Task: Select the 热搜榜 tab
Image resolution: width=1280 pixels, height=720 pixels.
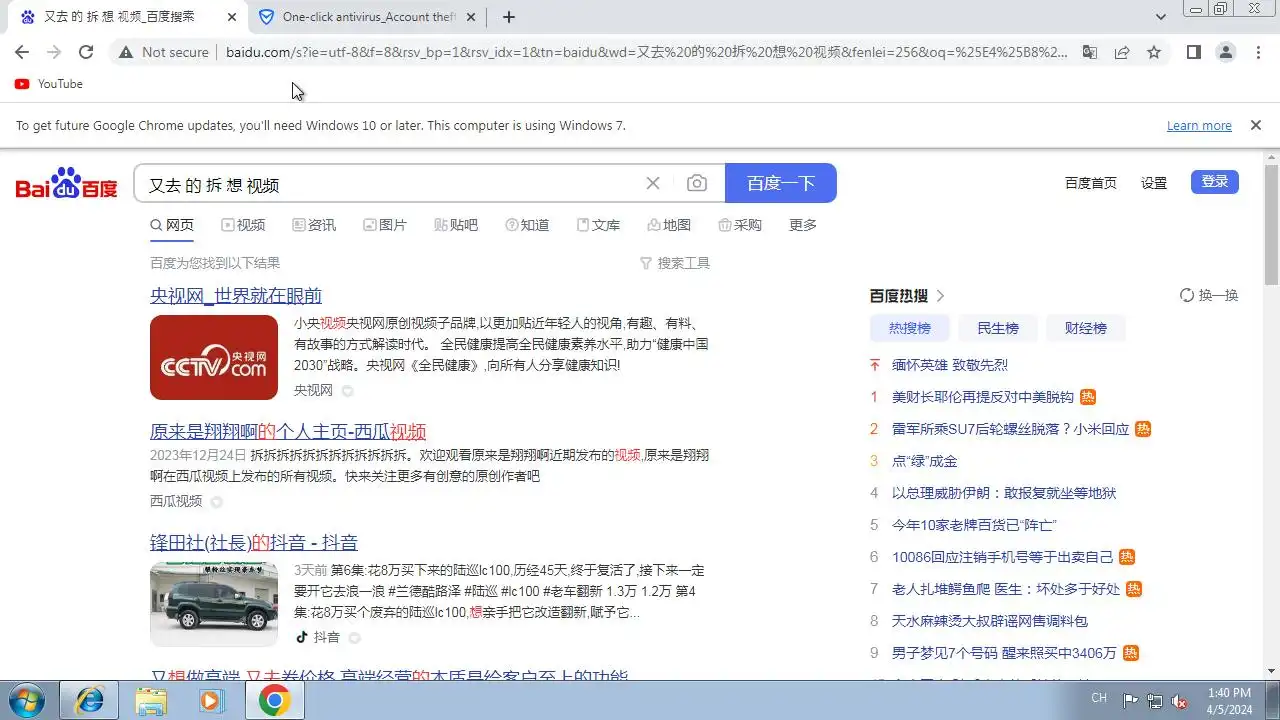Action: (x=910, y=328)
